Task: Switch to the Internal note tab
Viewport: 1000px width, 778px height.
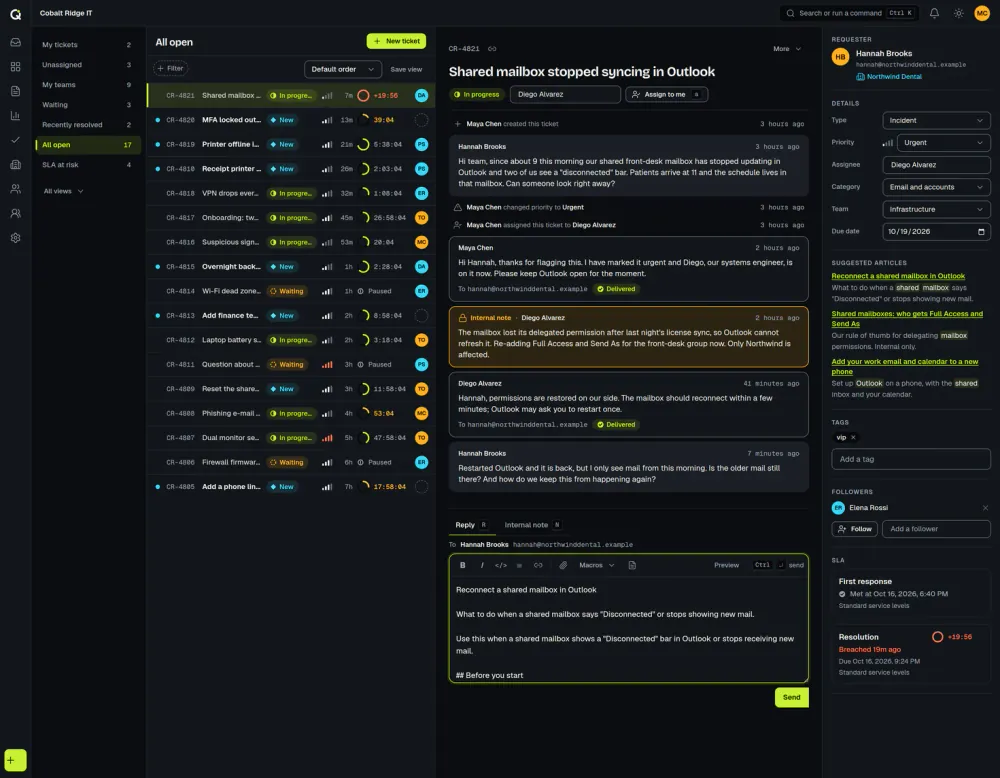Action: [532, 525]
